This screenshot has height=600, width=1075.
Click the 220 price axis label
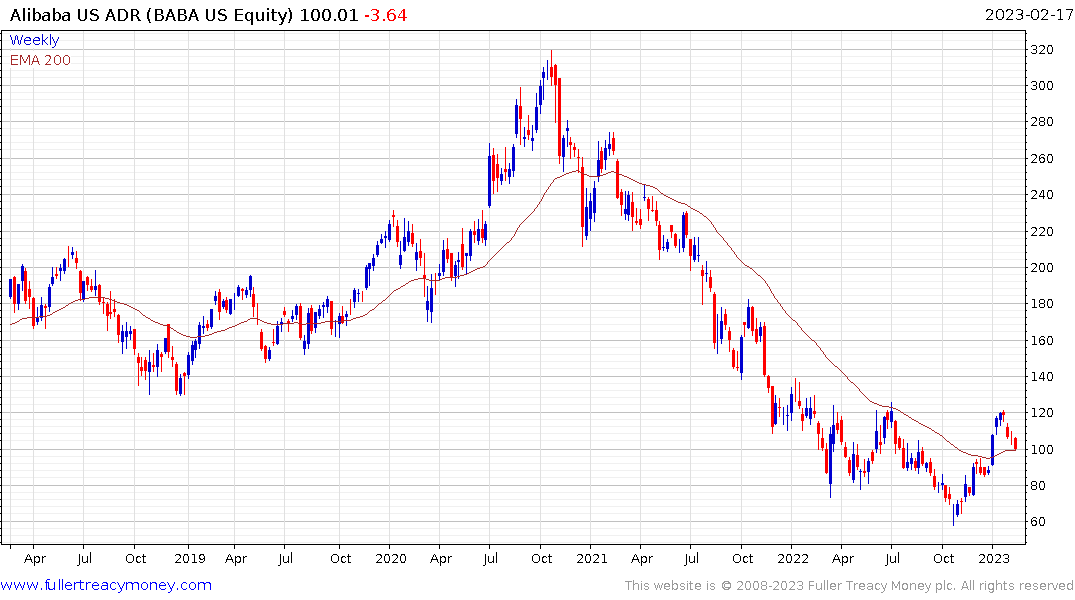(x=1042, y=231)
